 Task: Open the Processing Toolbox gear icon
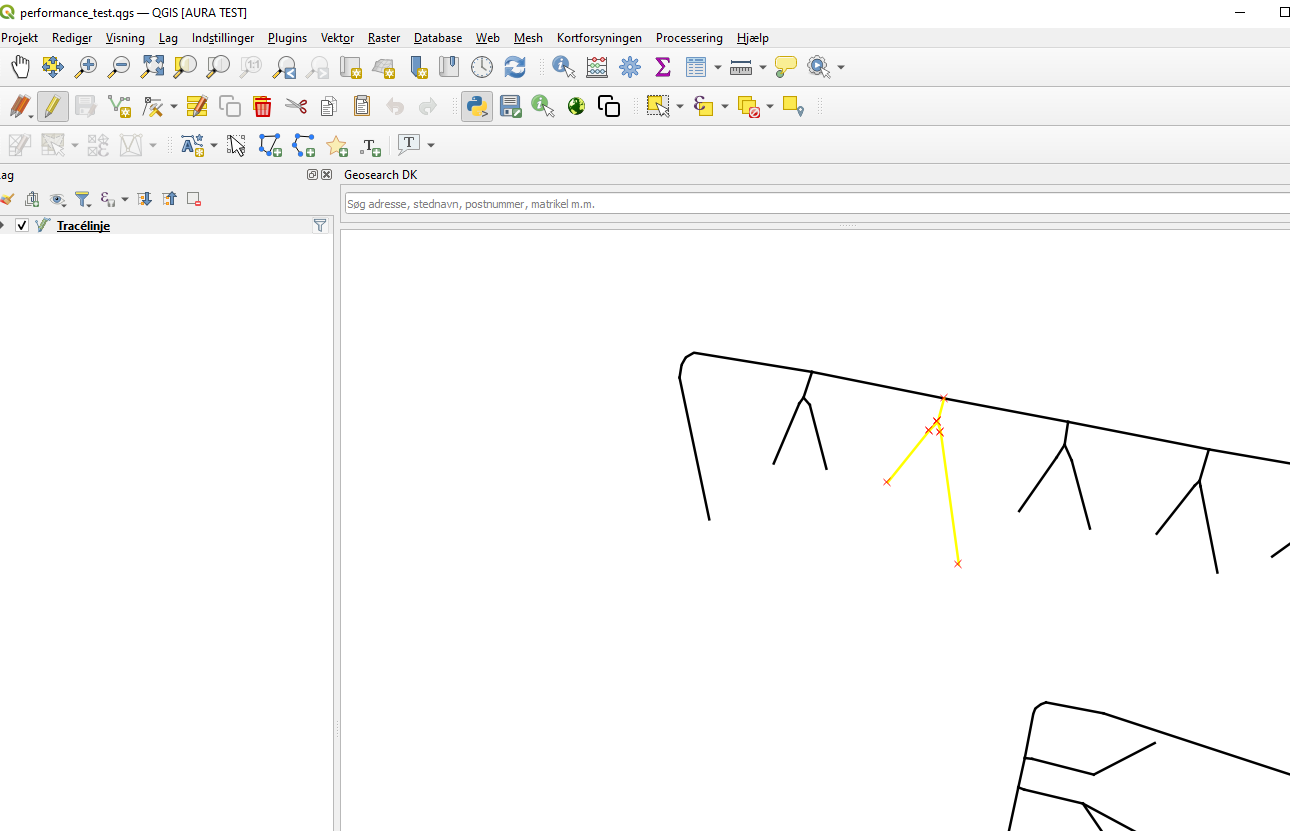click(x=630, y=67)
